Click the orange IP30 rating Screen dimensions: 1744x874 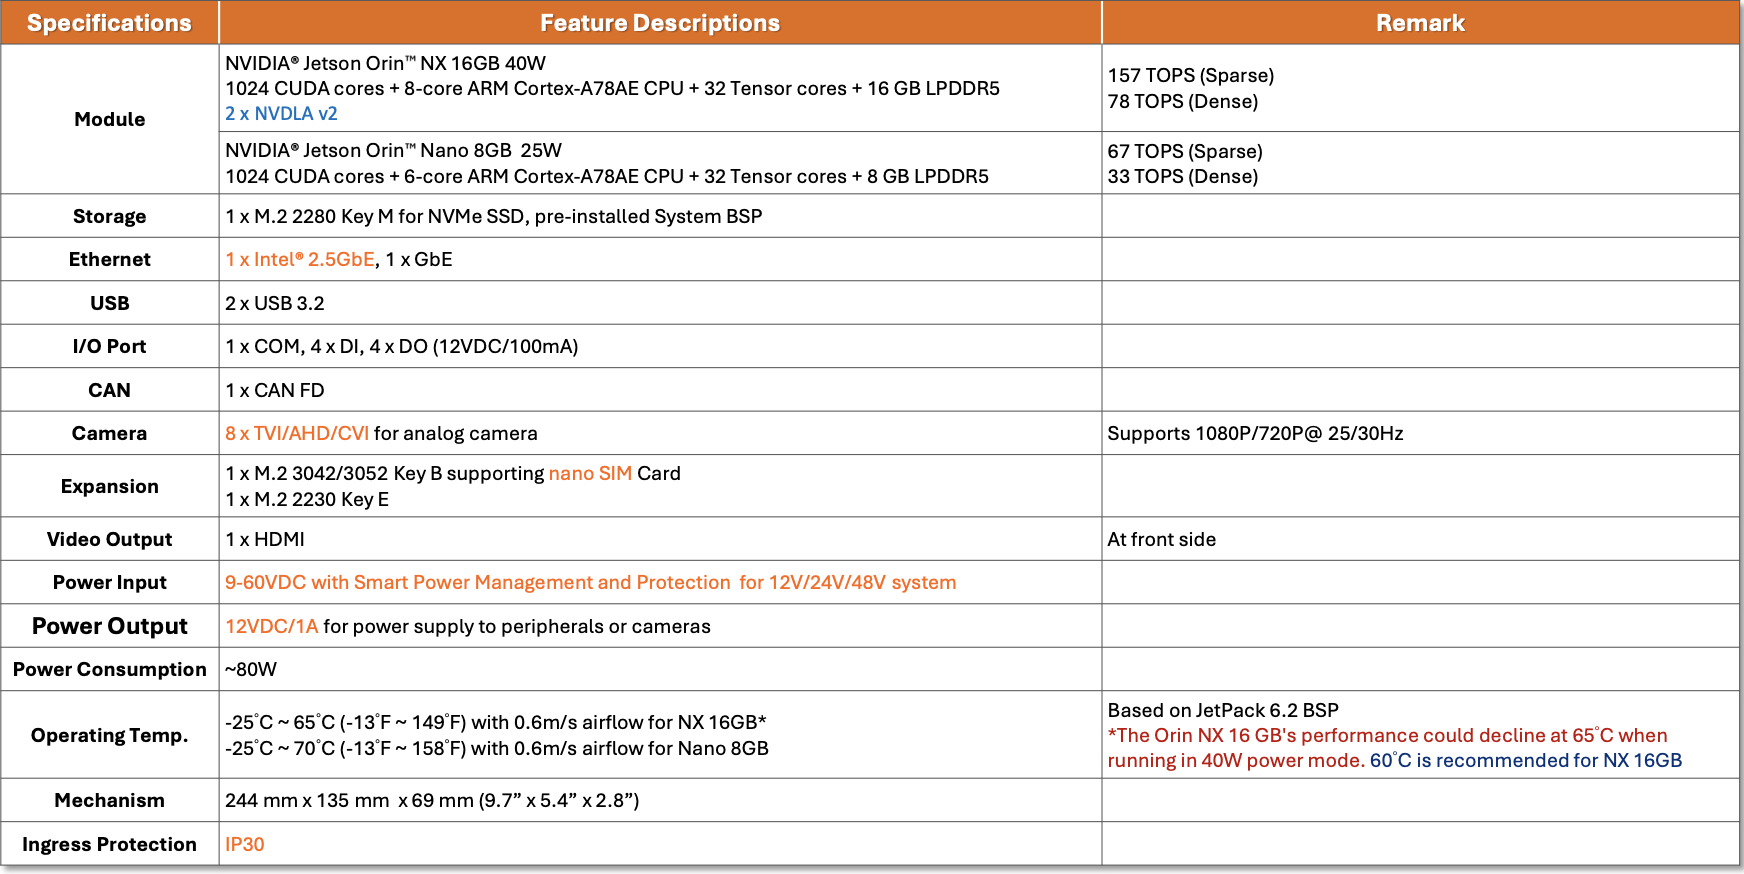[245, 844]
